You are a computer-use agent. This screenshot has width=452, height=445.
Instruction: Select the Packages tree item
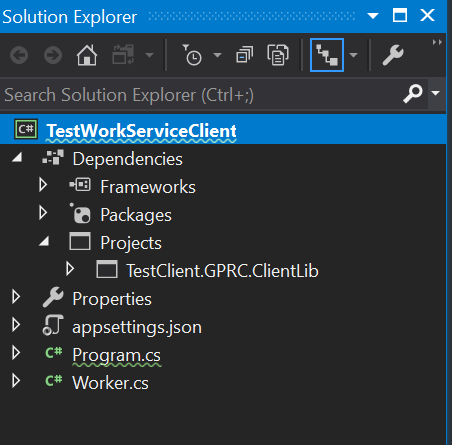tap(136, 215)
